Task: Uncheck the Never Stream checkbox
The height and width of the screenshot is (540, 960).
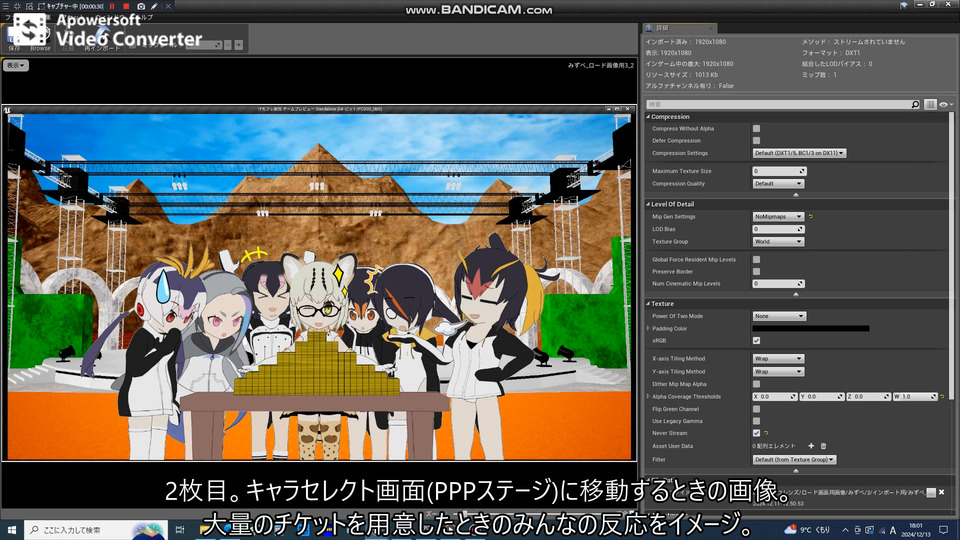Action: tap(756, 433)
